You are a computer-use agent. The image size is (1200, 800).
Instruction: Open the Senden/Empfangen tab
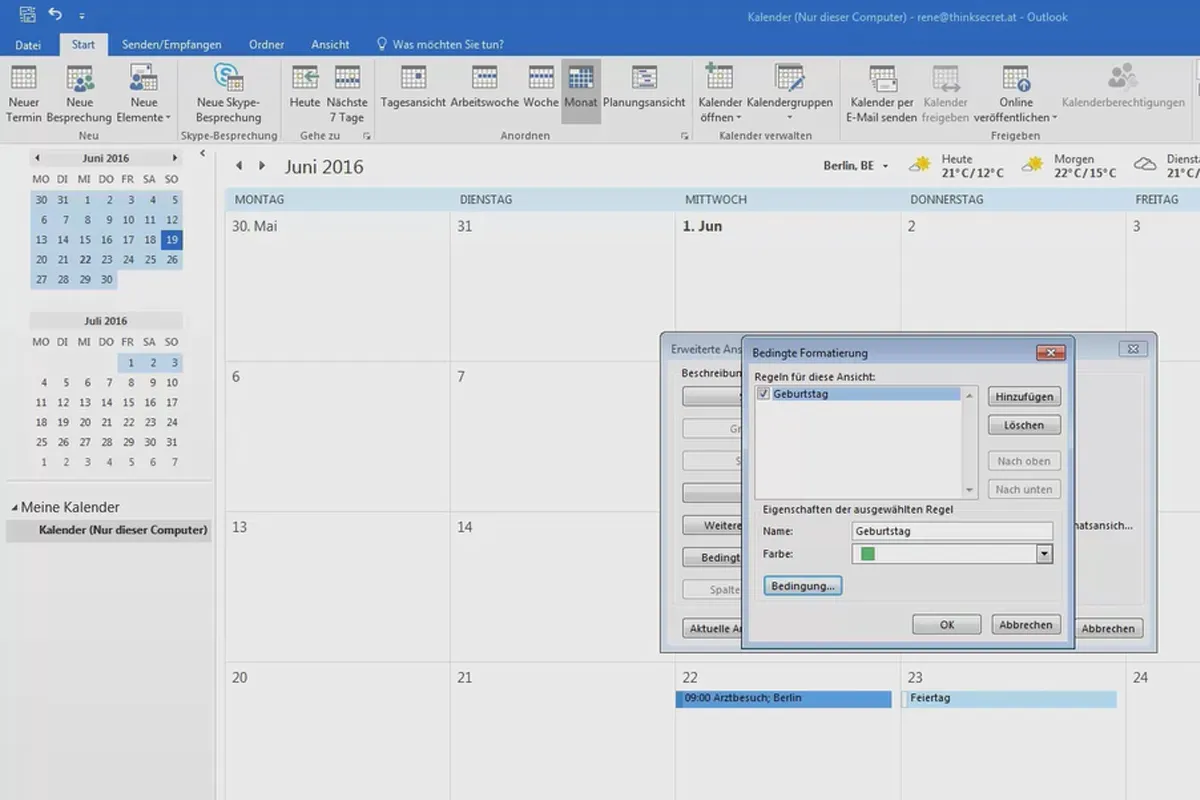(x=172, y=45)
